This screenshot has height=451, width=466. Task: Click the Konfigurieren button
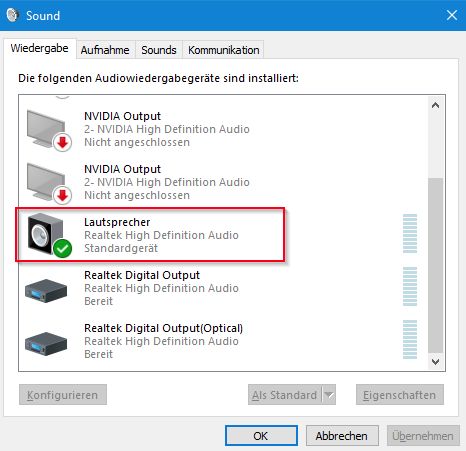tap(63, 395)
